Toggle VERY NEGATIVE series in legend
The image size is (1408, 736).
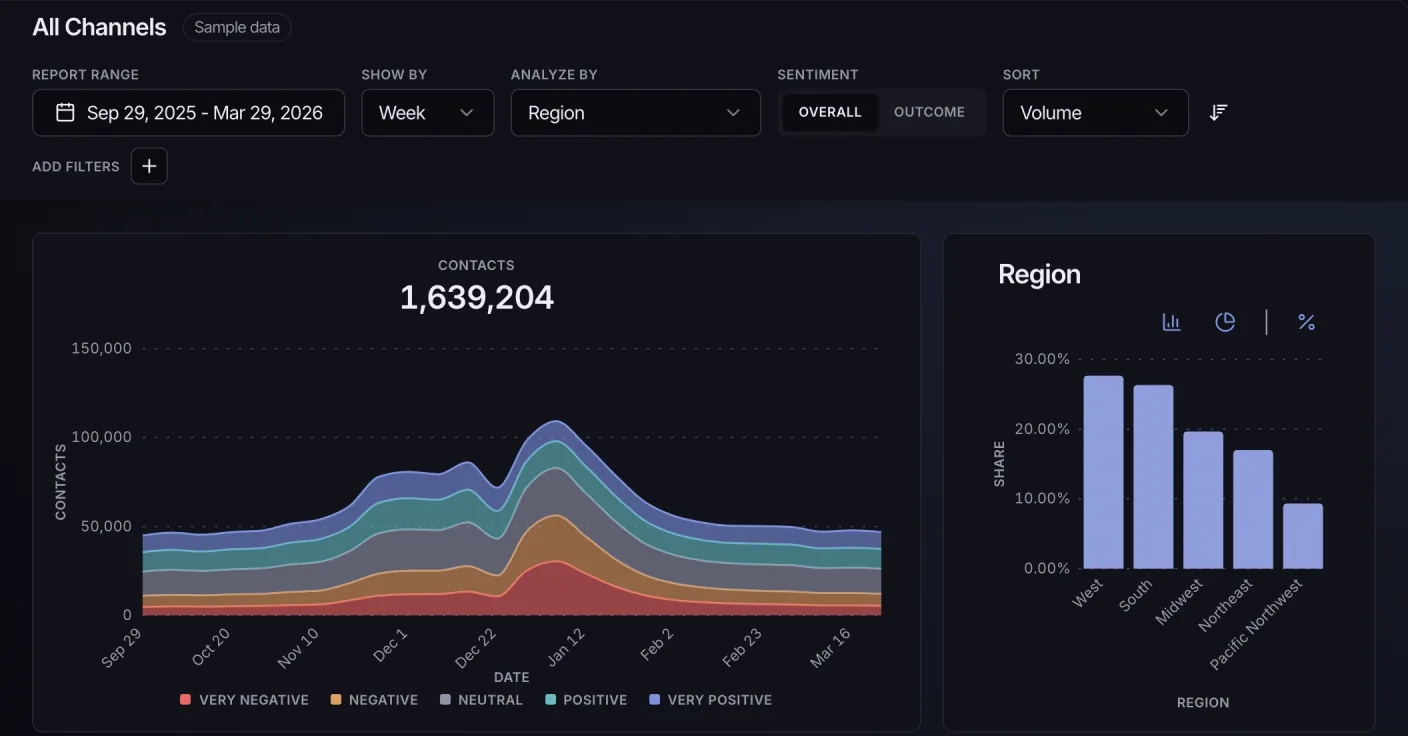click(244, 700)
